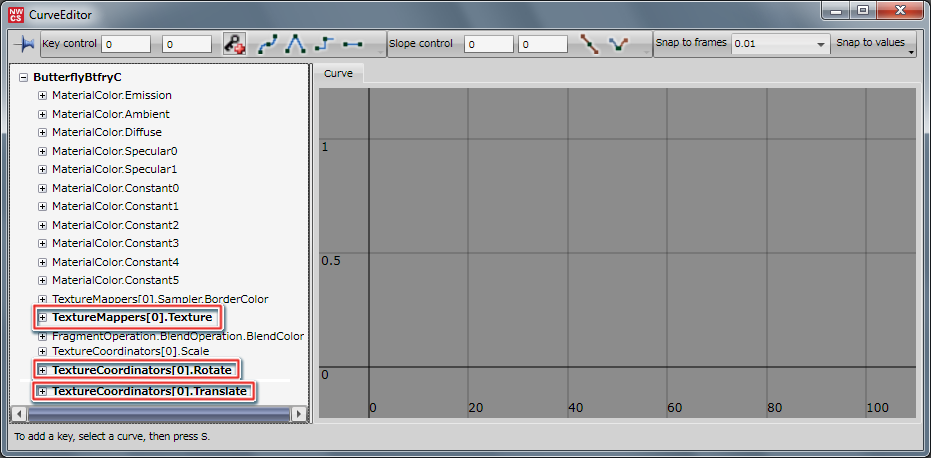The height and width of the screenshot is (458, 931).
Task: Collapse the ButterflyBtfryC root node
Action: coord(24,77)
